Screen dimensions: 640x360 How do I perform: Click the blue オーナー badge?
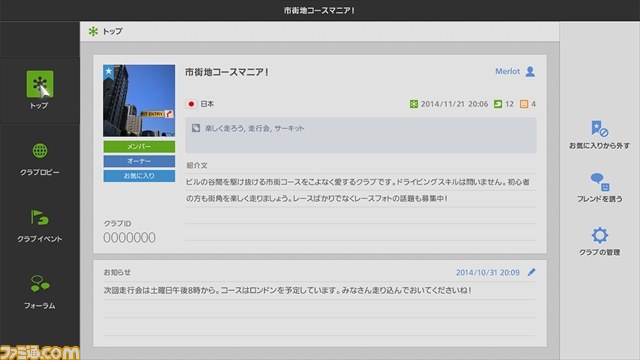[139, 161]
